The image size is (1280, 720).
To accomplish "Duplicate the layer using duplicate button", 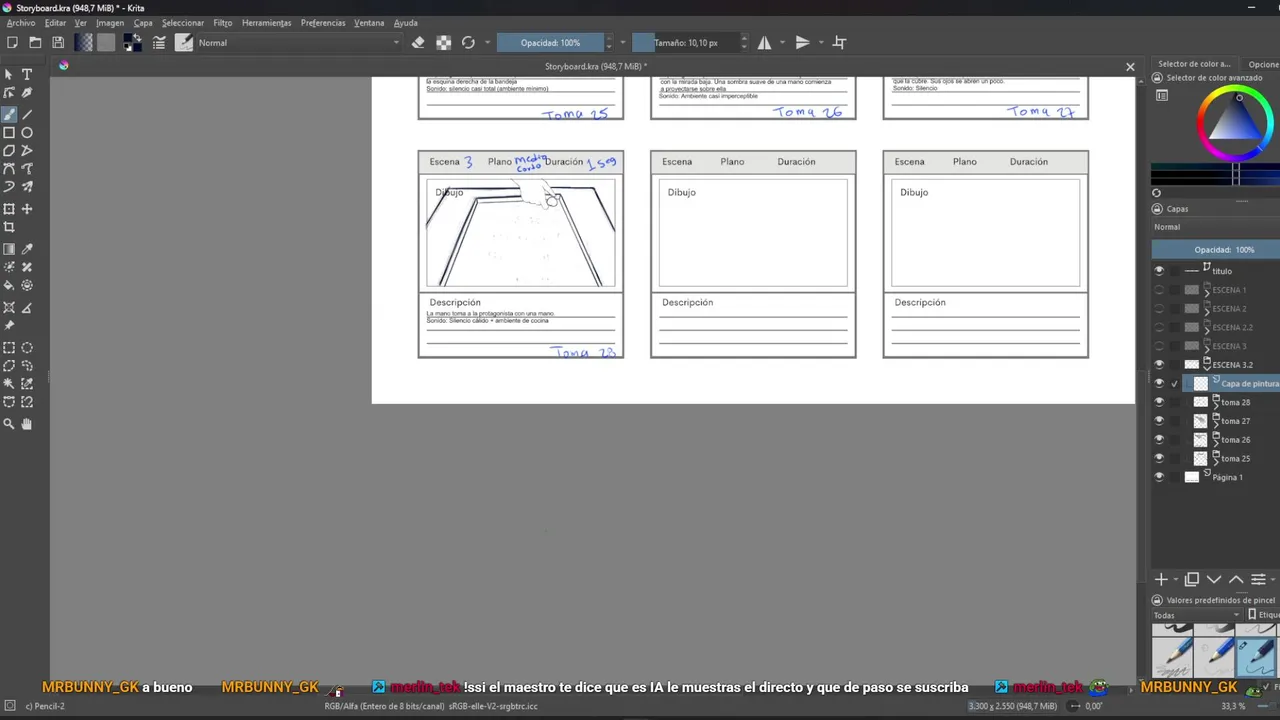I will [1192, 580].
